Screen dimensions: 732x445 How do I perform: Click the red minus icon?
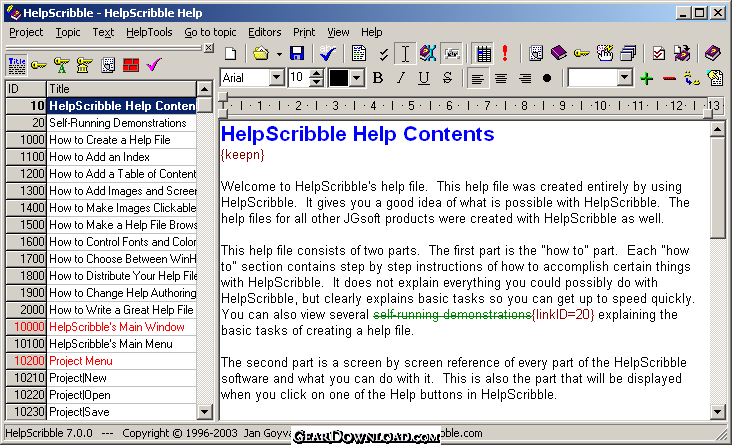tap(669, 78)
